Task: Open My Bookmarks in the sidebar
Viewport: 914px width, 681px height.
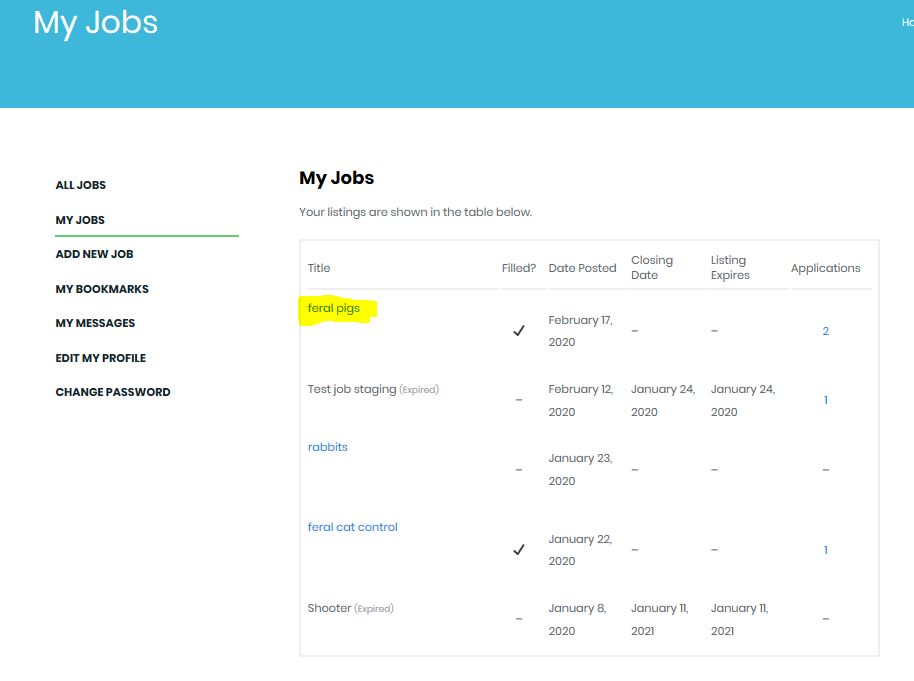Action: 102,289
